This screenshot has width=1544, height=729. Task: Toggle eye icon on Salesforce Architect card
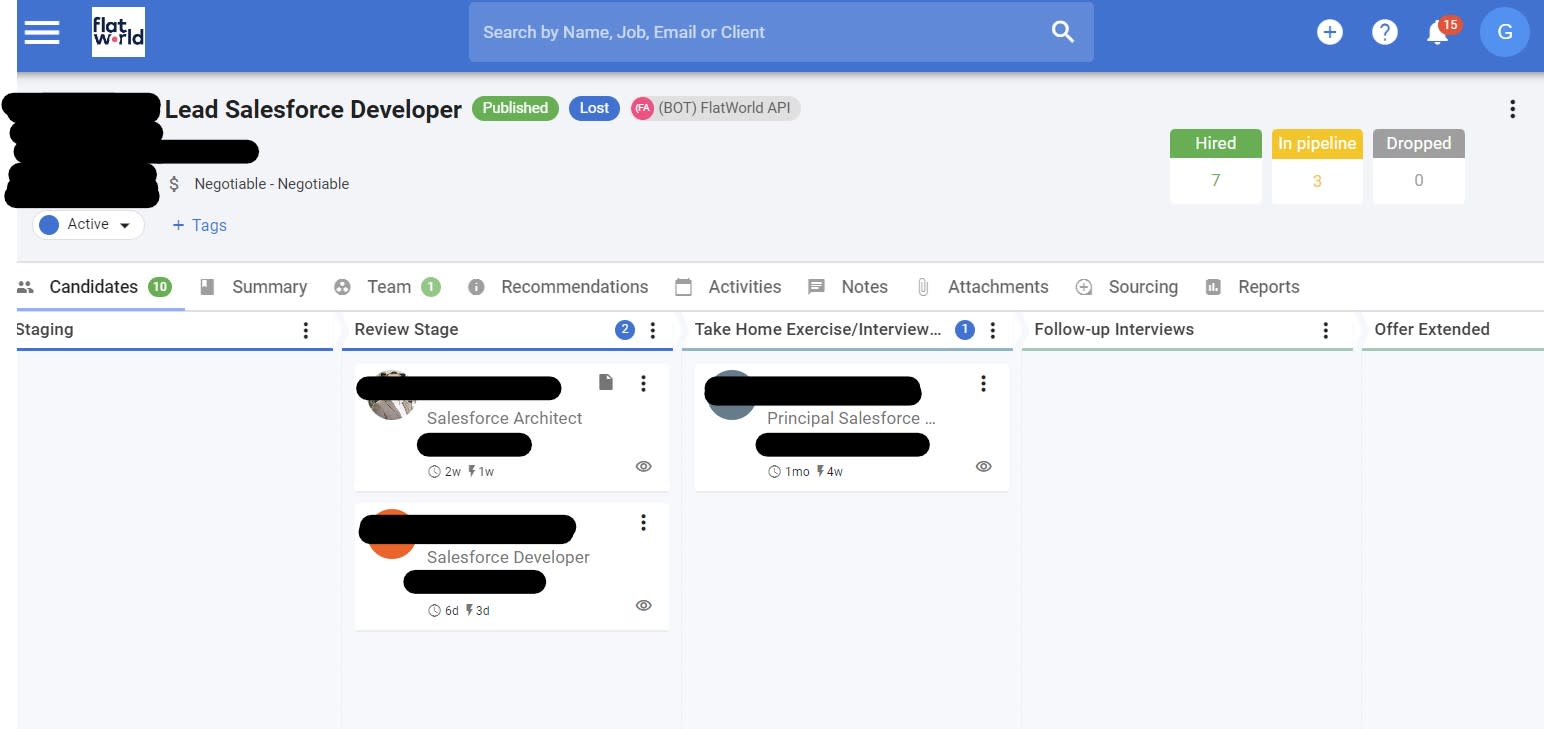click(643, 466)
